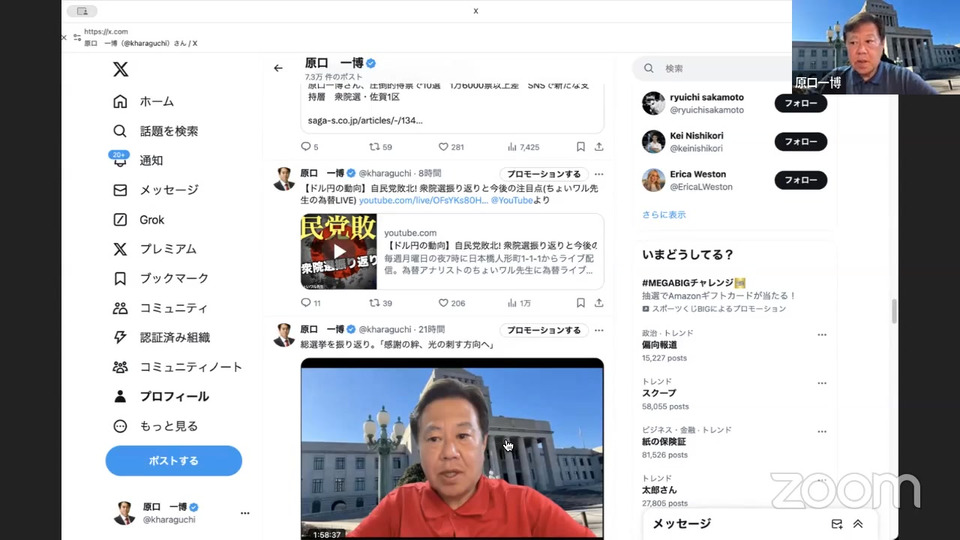Viewport: 960px width, 540px height.
Task: Click the page scrollbar thumb
Action: pos(894,311)
